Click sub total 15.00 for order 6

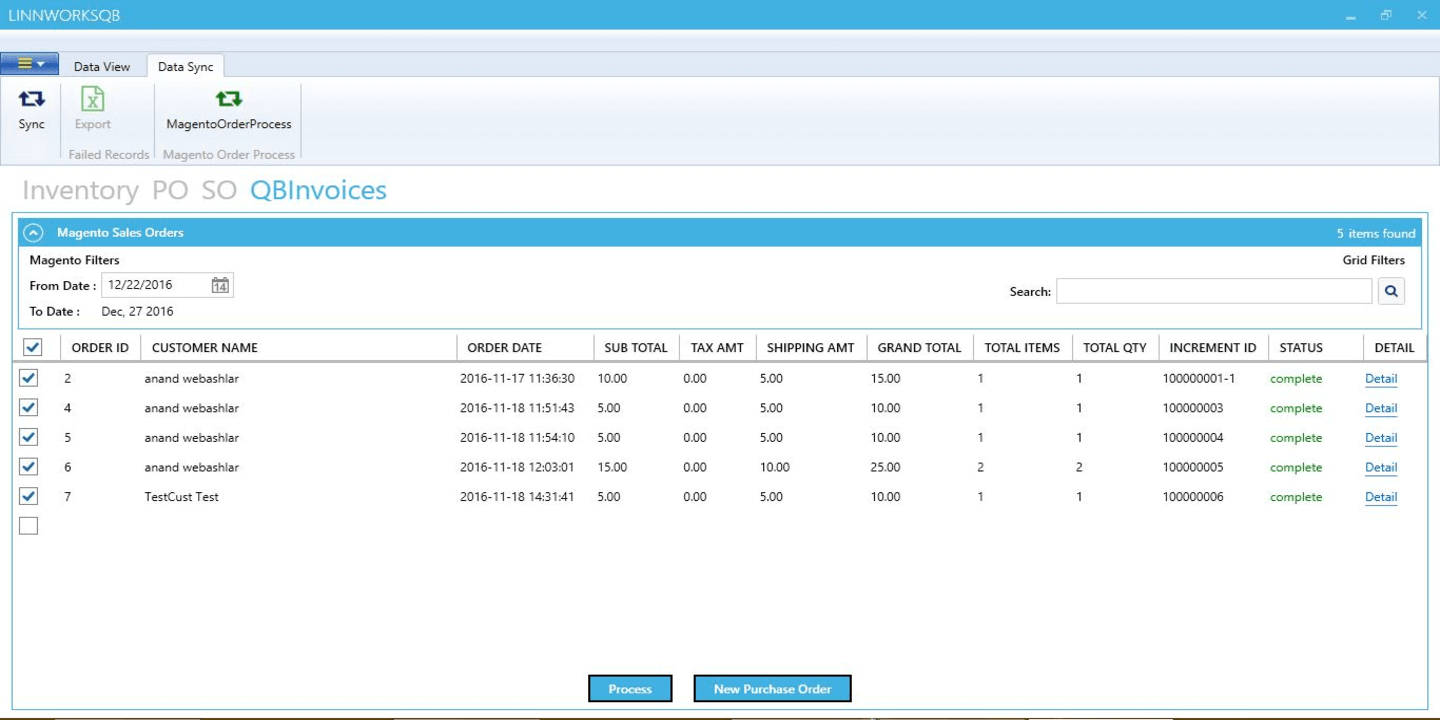coord(612,467)
